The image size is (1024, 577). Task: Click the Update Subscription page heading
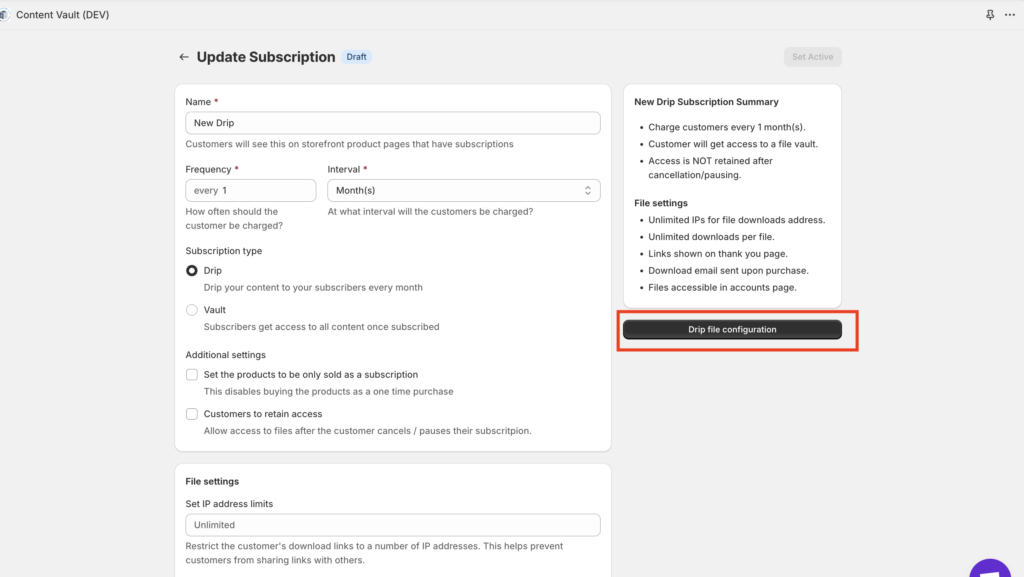click(266, 57)
